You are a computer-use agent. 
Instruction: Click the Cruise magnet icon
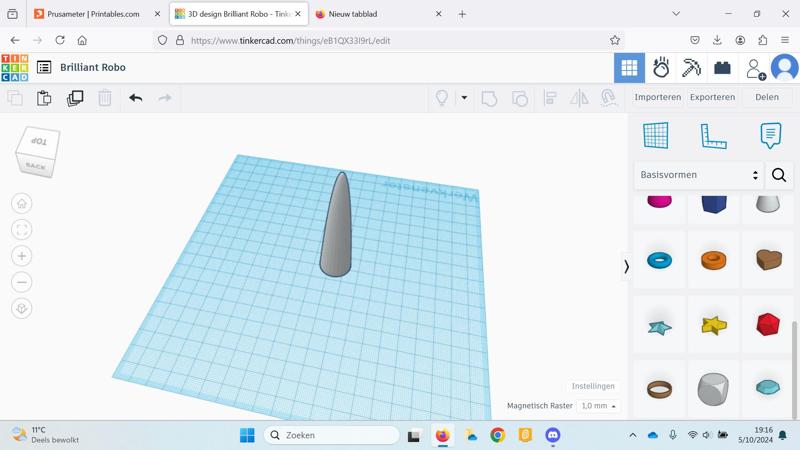[608, 97]
